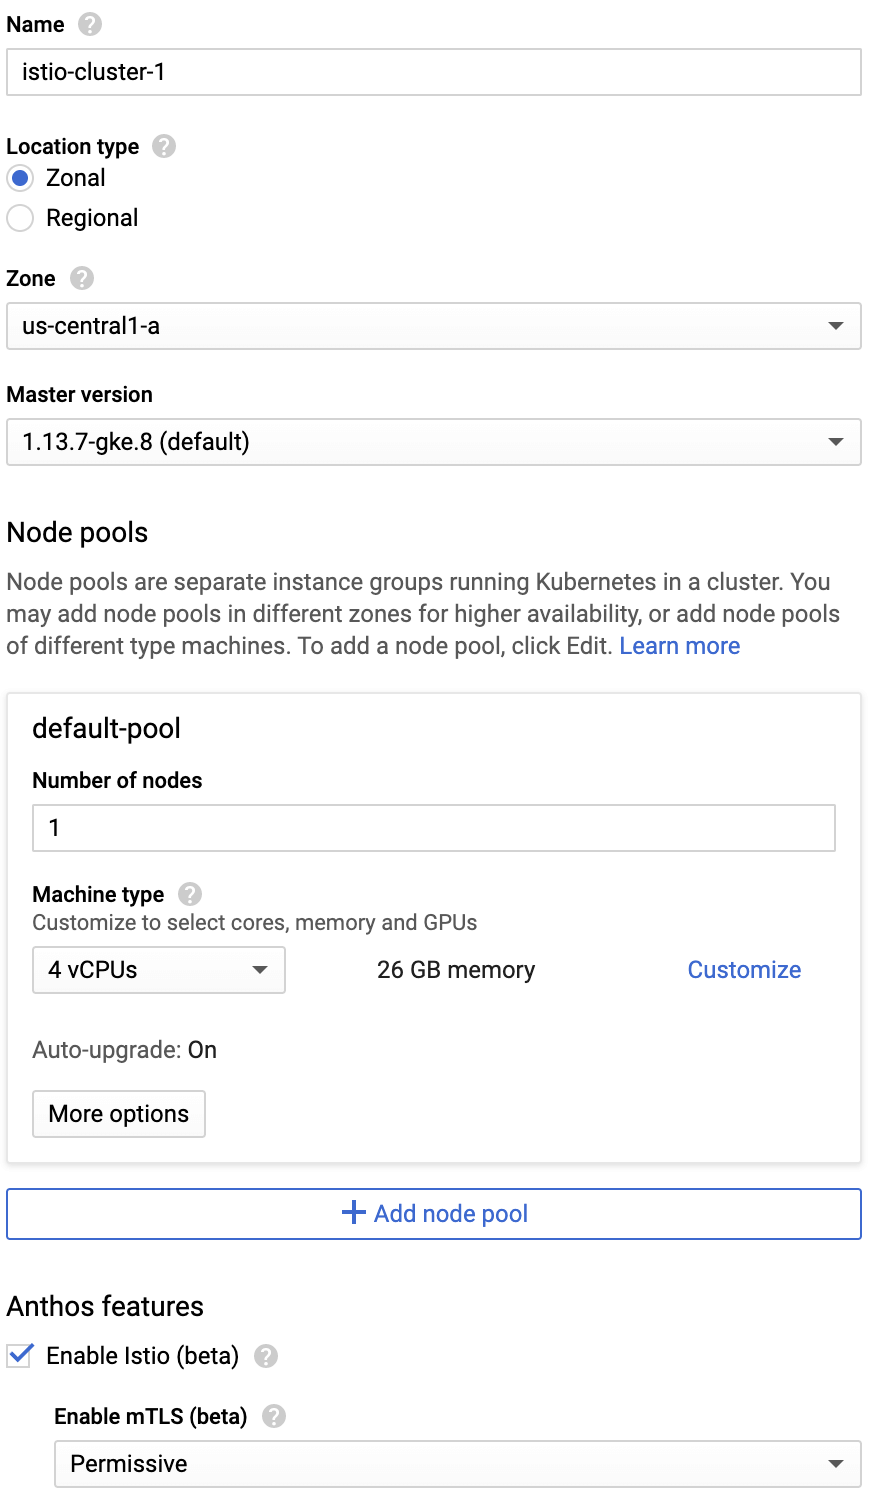Open help icon beside Enable mTLS
The height and width of the screenshot is (1500, 870).
click(x=274, y=1416)
